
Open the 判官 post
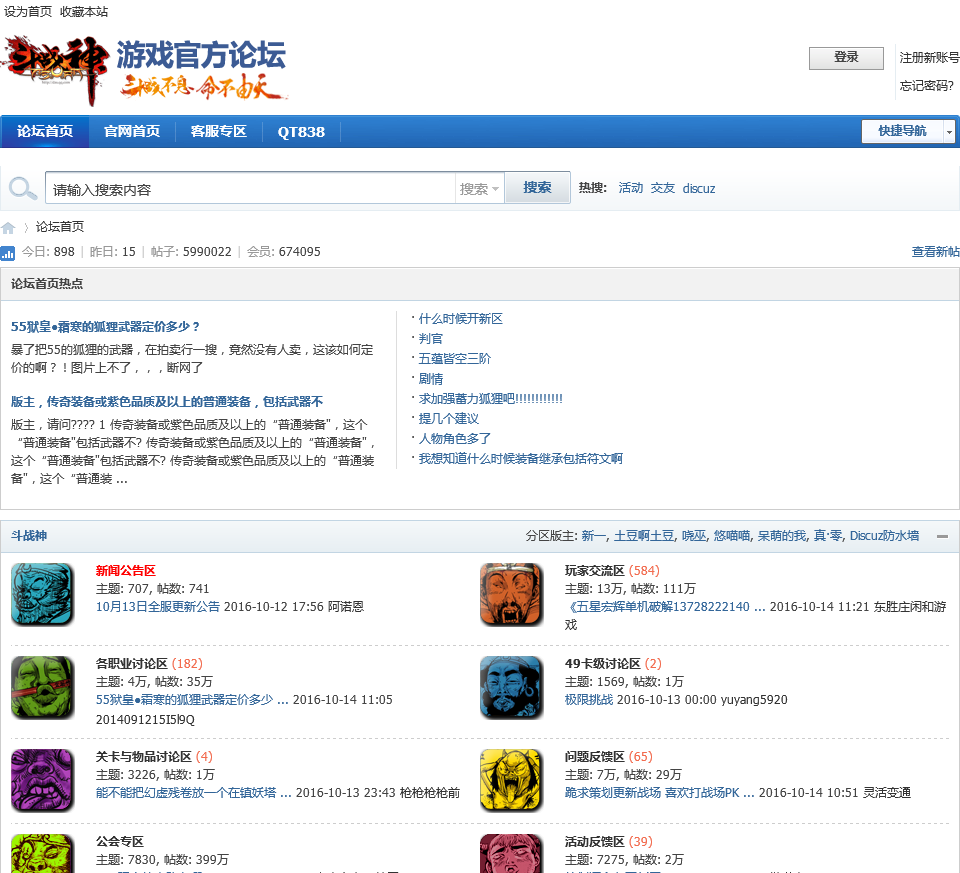(x=430, y=339)
